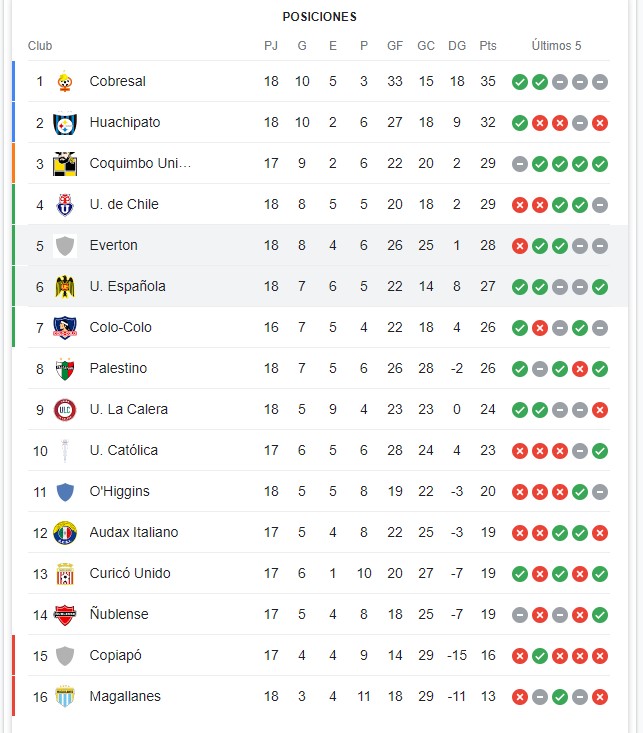
Task: Open the U. Católica team link
Action: (x=124, y=450)
